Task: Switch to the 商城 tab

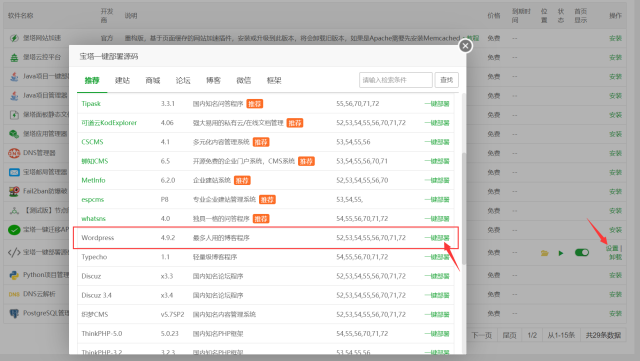Action: 153,80
